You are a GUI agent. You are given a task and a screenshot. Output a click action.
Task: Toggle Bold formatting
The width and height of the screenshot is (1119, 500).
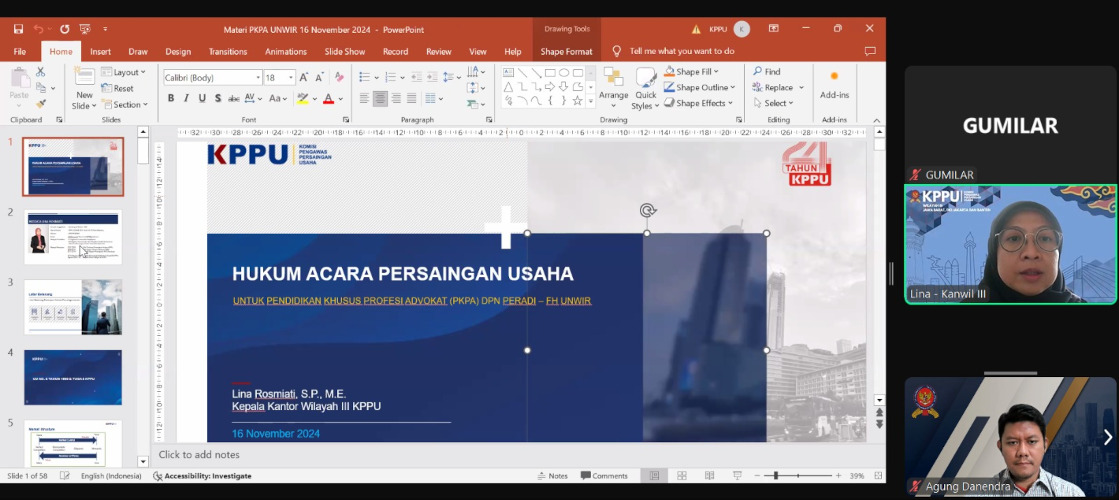pos(171,98)
